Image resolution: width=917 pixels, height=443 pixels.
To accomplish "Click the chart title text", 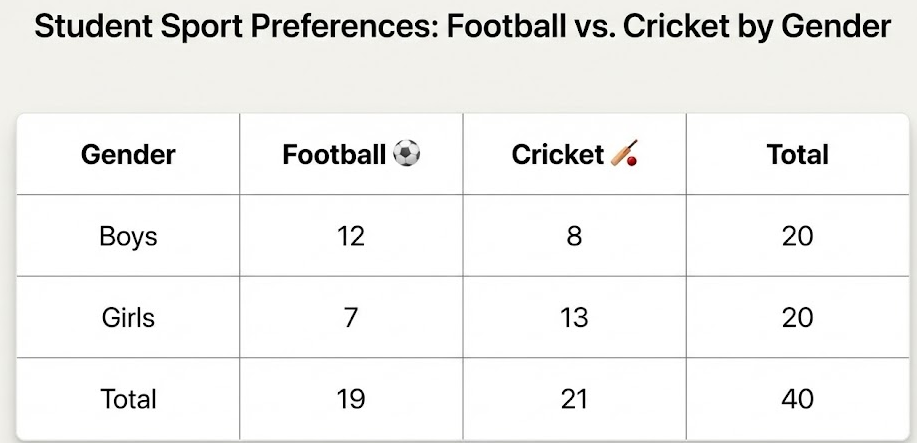I will (x=461, y=27).
